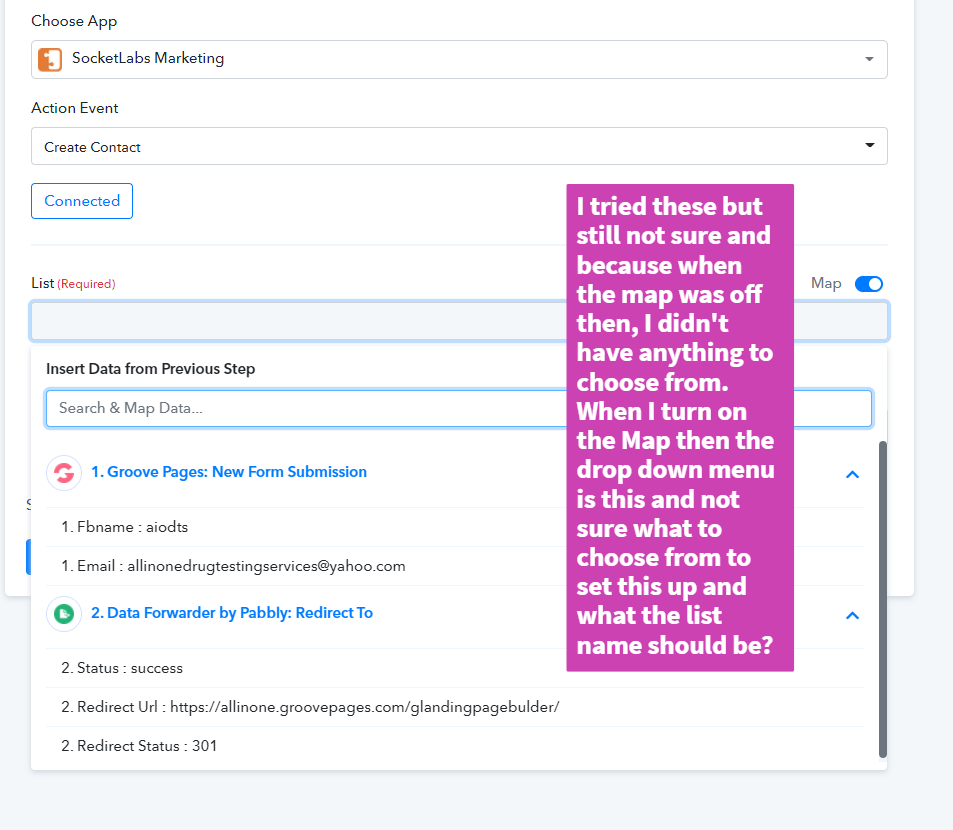This screenshot has width=953, height=830.
Task: Focus the List required input field
Action: point(459,321)
